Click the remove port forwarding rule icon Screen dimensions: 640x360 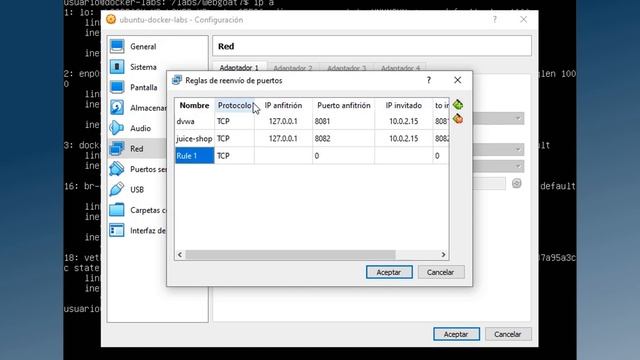(458, 119)
